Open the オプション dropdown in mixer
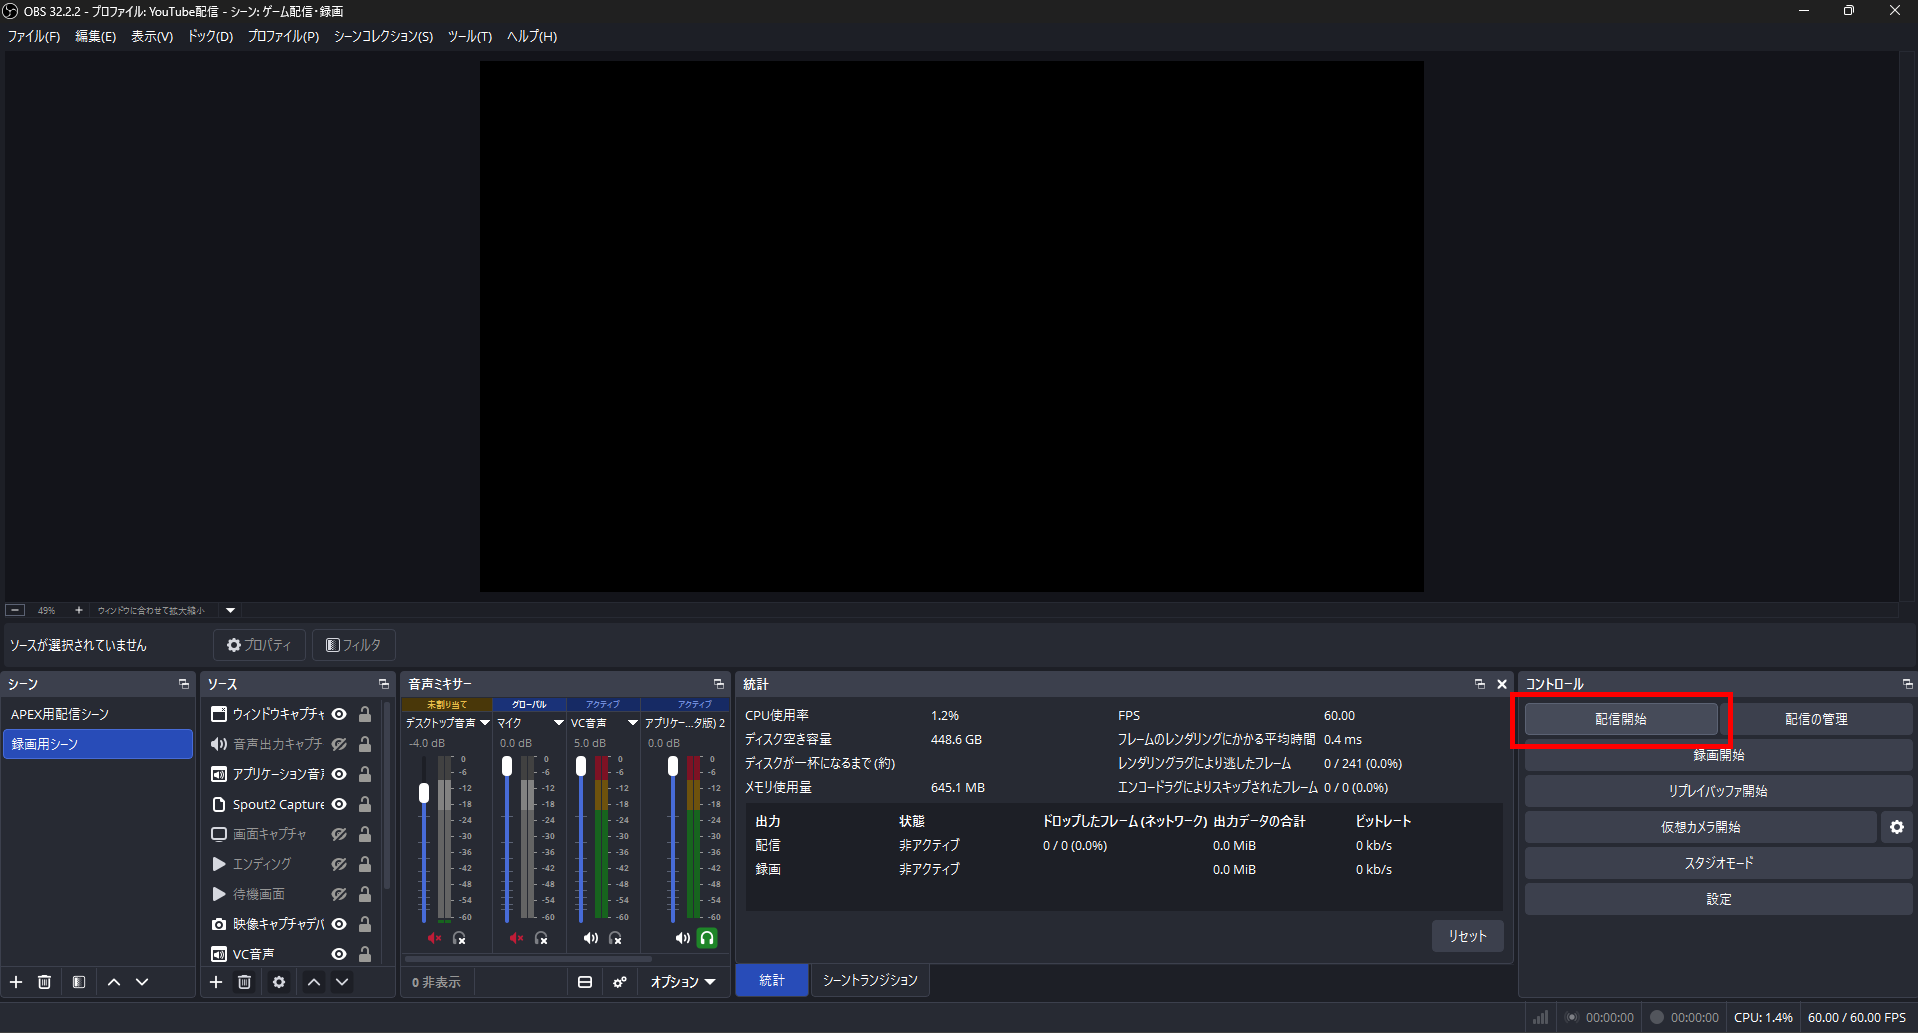This screenshot has width=1918, height=1033. point(683,982)
